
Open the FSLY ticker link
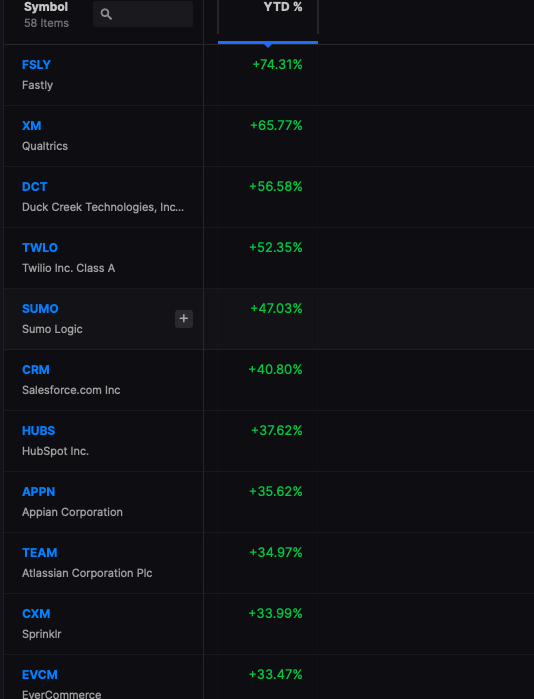pyautogui.click(x=36, y=65)
